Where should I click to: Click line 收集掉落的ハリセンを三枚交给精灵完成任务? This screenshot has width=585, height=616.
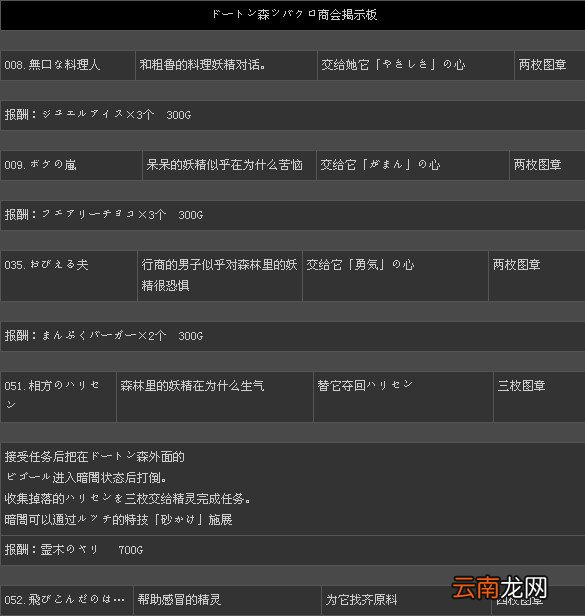pos(127,499)
